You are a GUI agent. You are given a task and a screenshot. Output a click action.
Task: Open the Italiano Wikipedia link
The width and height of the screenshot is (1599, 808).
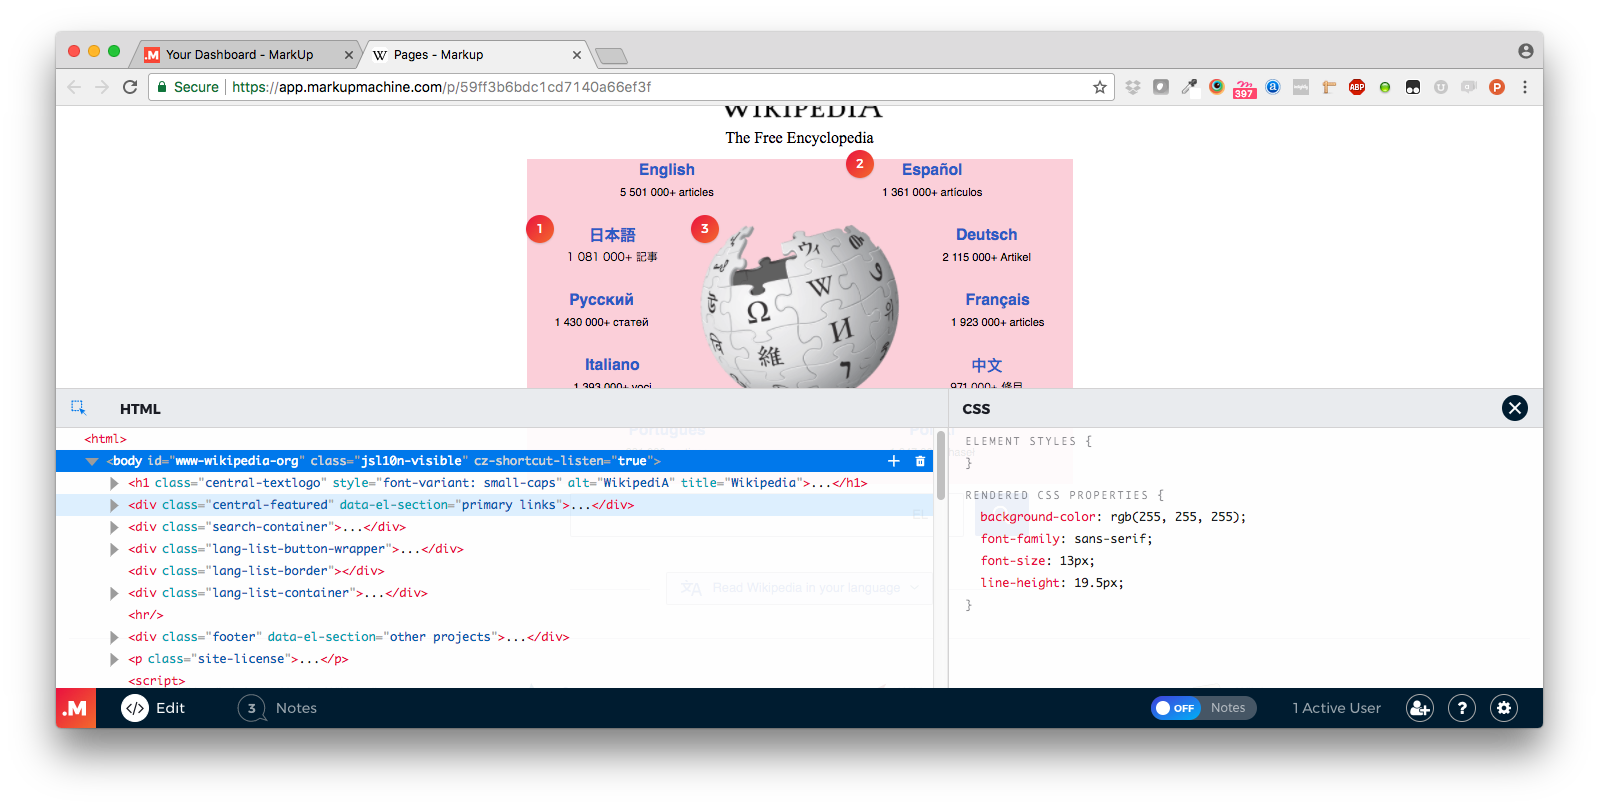(x=612, y=365)
